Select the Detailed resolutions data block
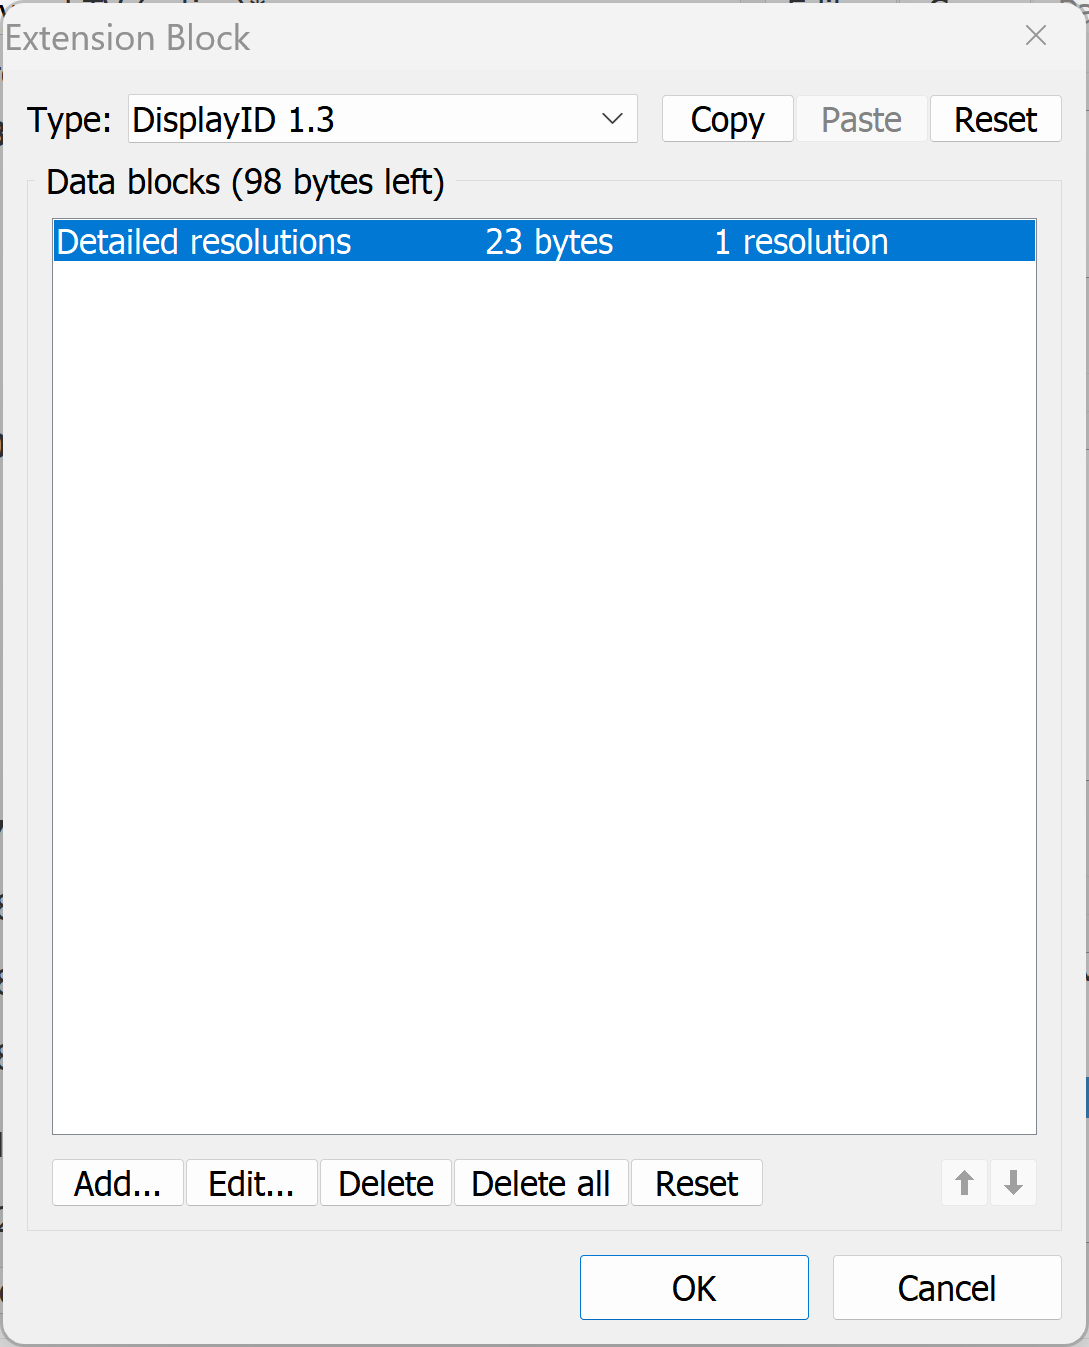Viewport: 1089px width, 1347px height. 544,241
